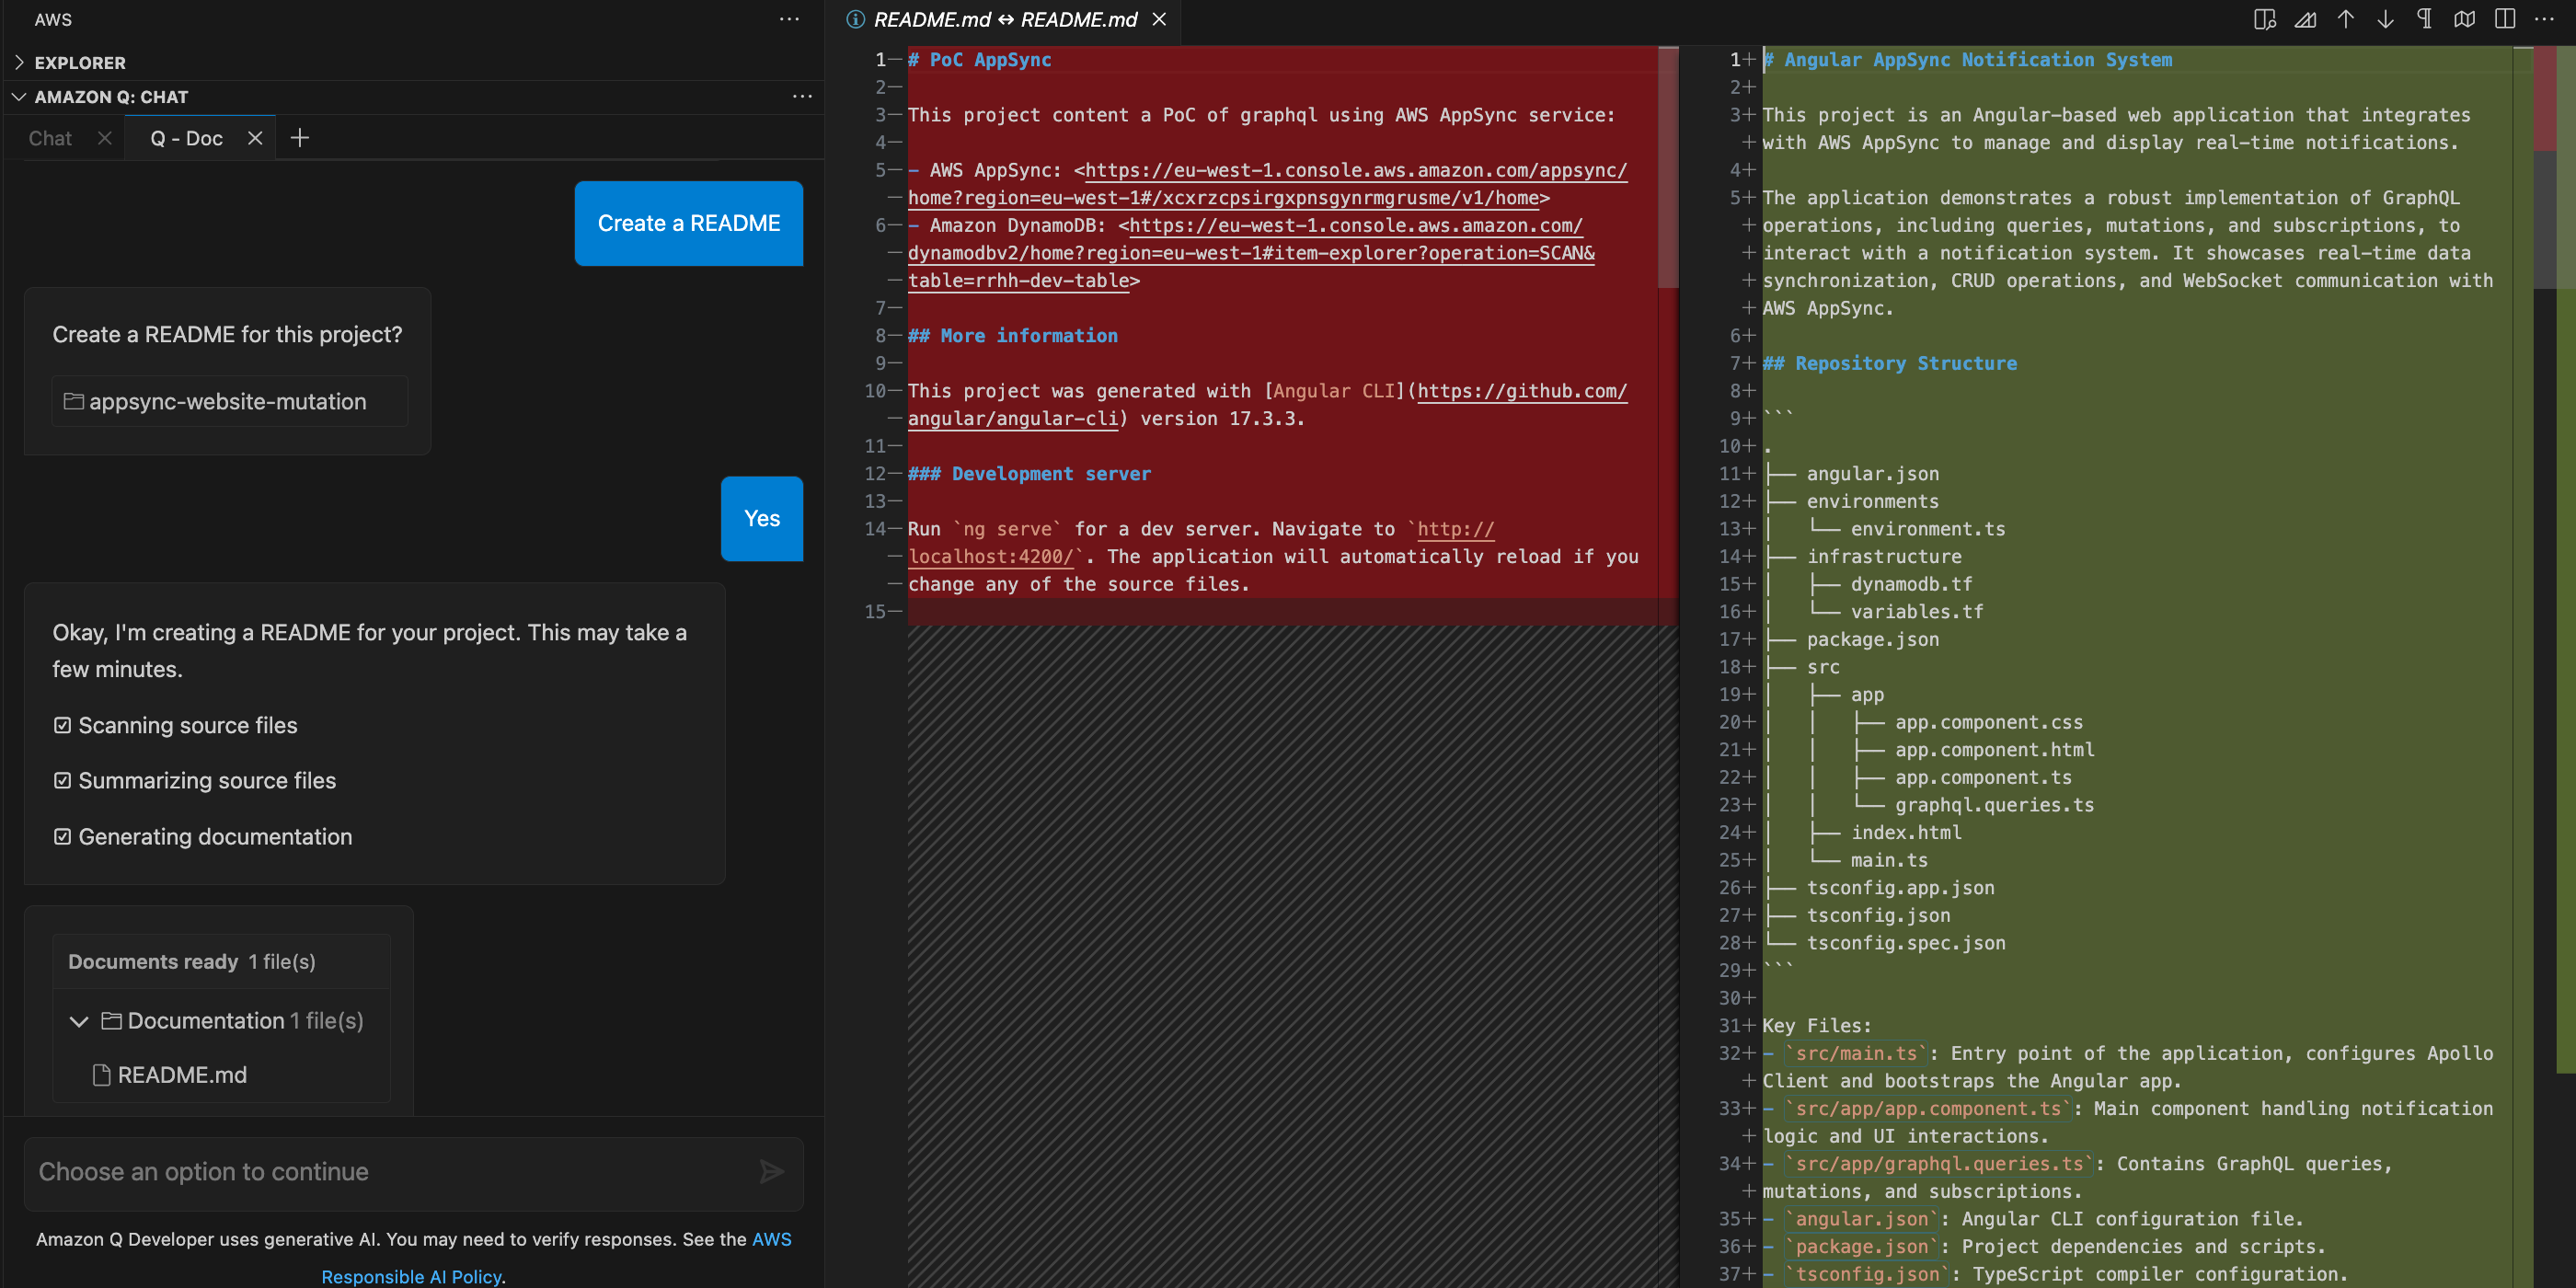Go to previous change arrow

click(x=2345, y=19)
